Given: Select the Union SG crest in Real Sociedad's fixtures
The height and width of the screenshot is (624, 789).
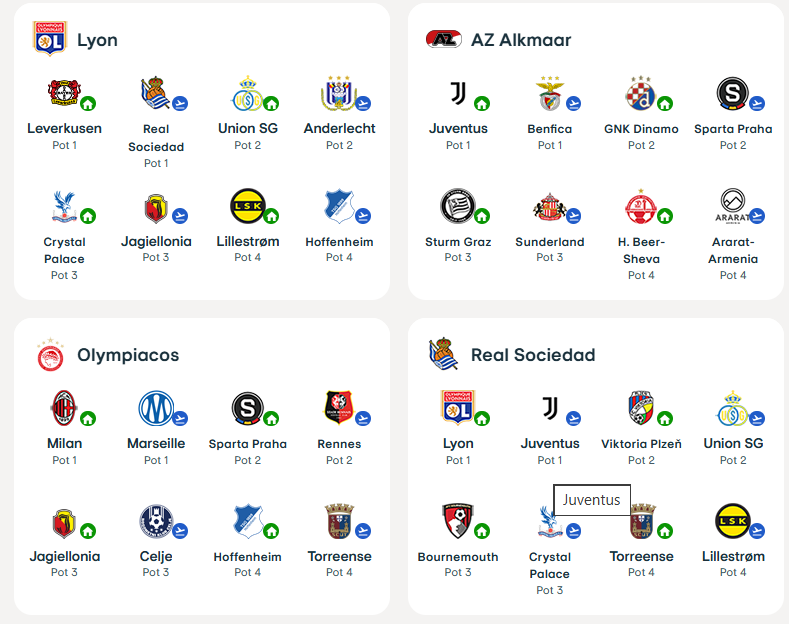Looking at the screenshot, I should 733,409.
